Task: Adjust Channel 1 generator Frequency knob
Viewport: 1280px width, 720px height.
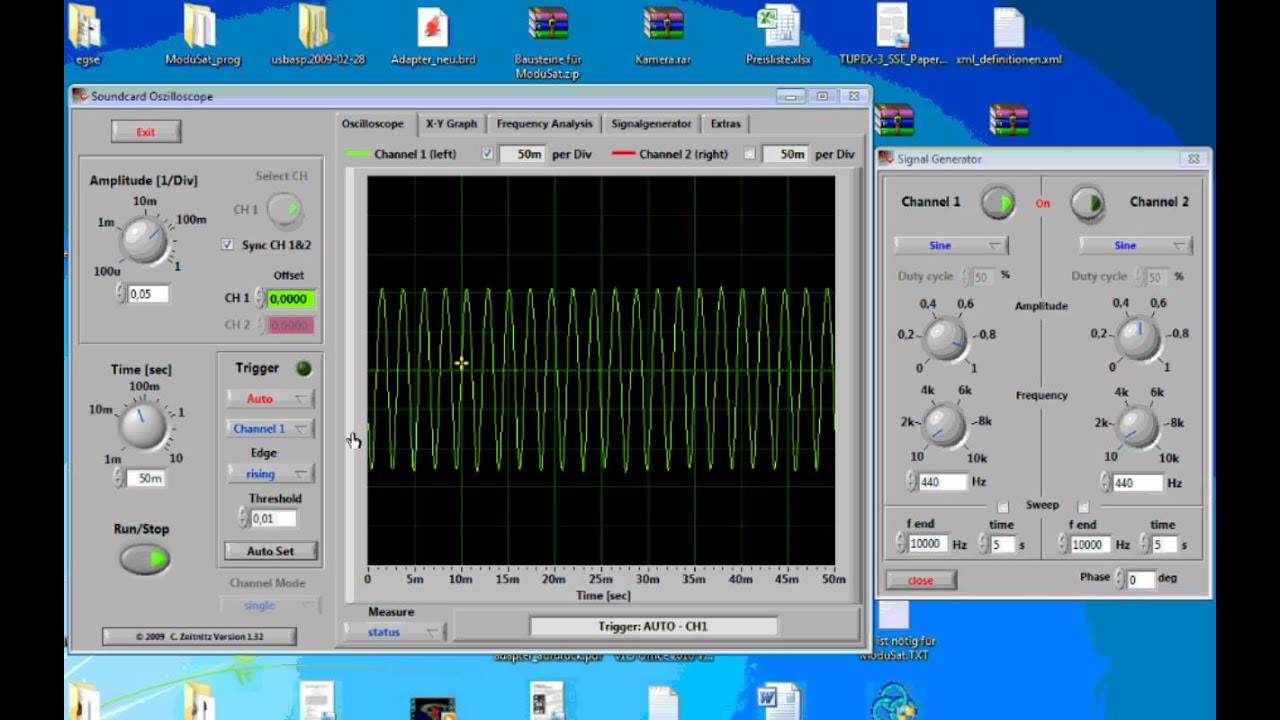Action: [x=945, y=426]
